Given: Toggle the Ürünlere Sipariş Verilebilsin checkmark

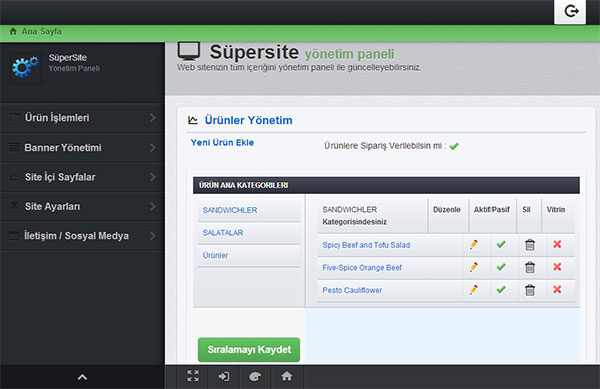Looking at the screenshot, I should 454,146.
